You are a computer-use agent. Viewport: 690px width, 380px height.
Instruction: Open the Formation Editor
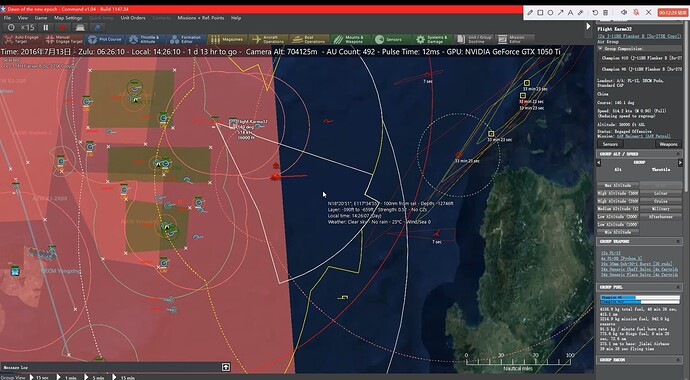186,39
